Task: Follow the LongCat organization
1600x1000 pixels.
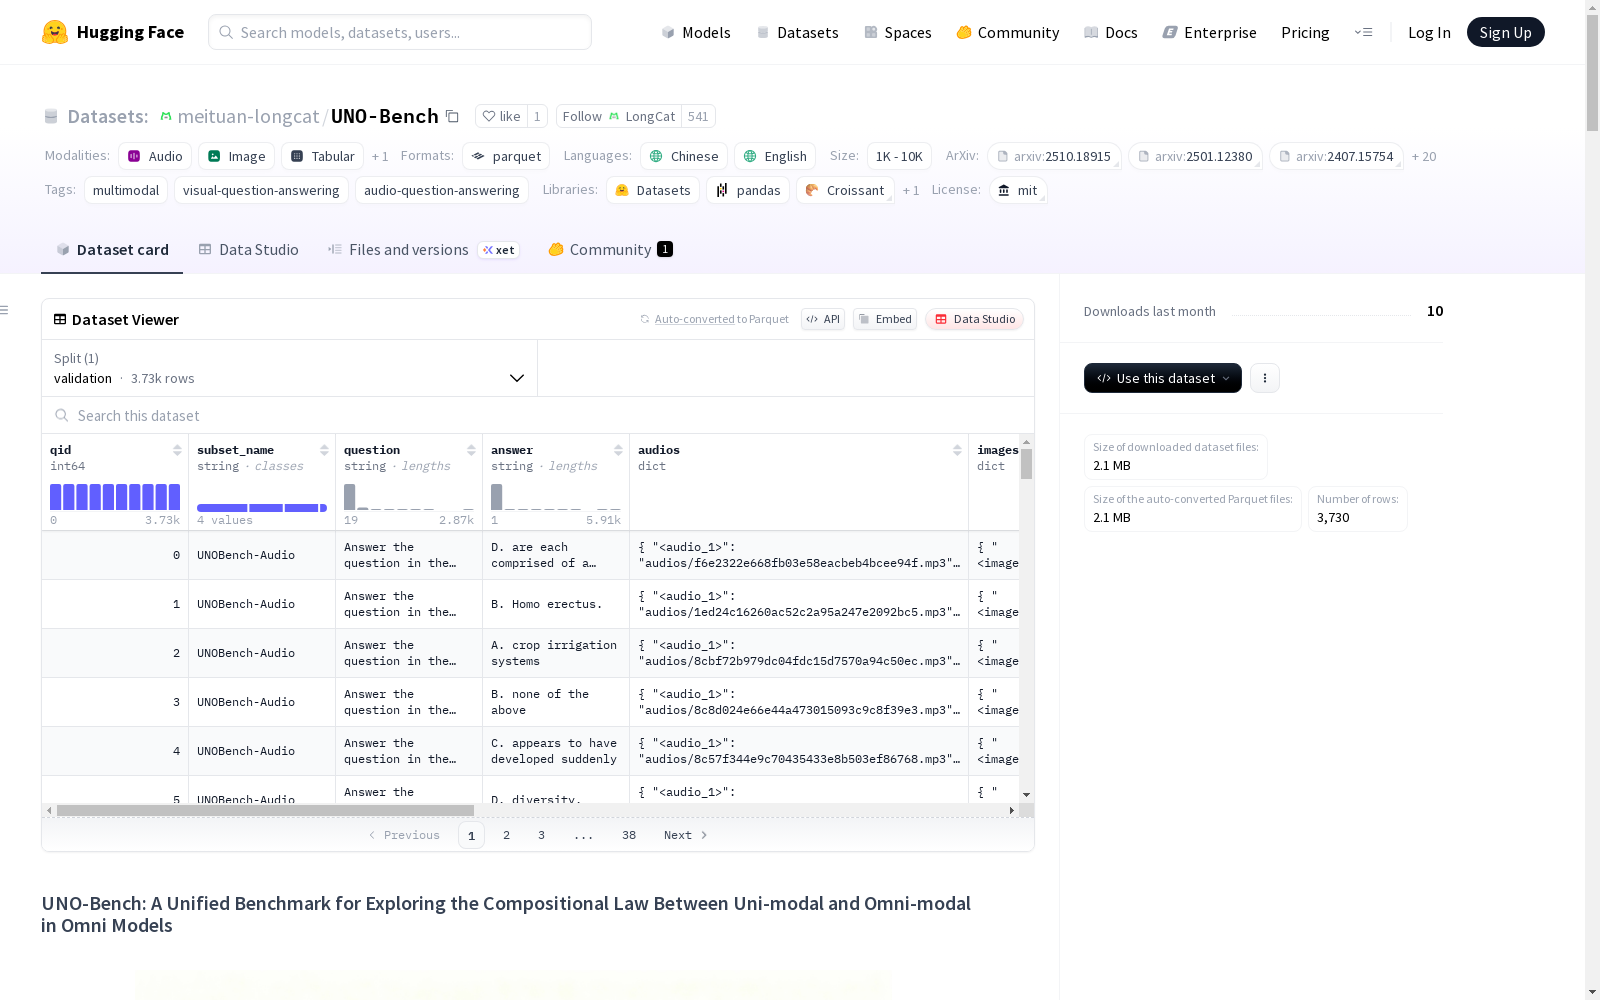Action: [x=619, y=116]
